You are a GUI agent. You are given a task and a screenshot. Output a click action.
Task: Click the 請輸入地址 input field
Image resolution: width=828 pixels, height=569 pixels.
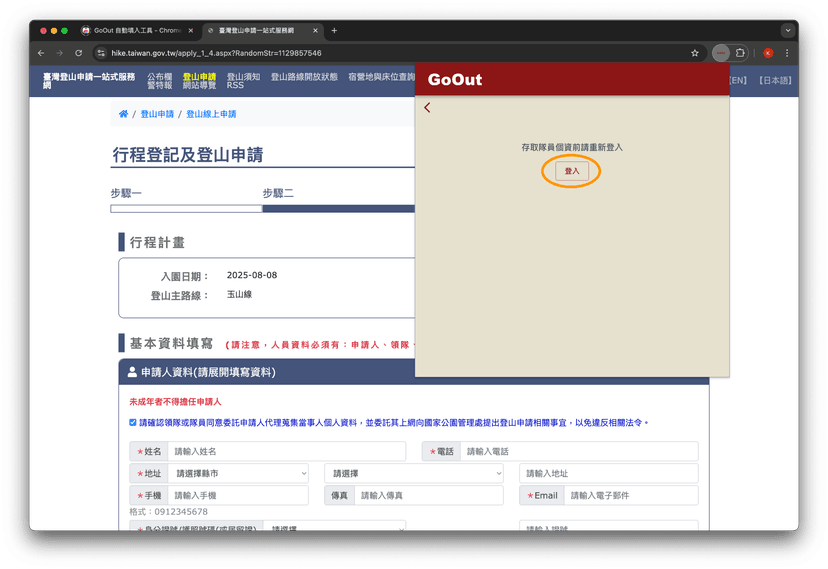[609, 473]
